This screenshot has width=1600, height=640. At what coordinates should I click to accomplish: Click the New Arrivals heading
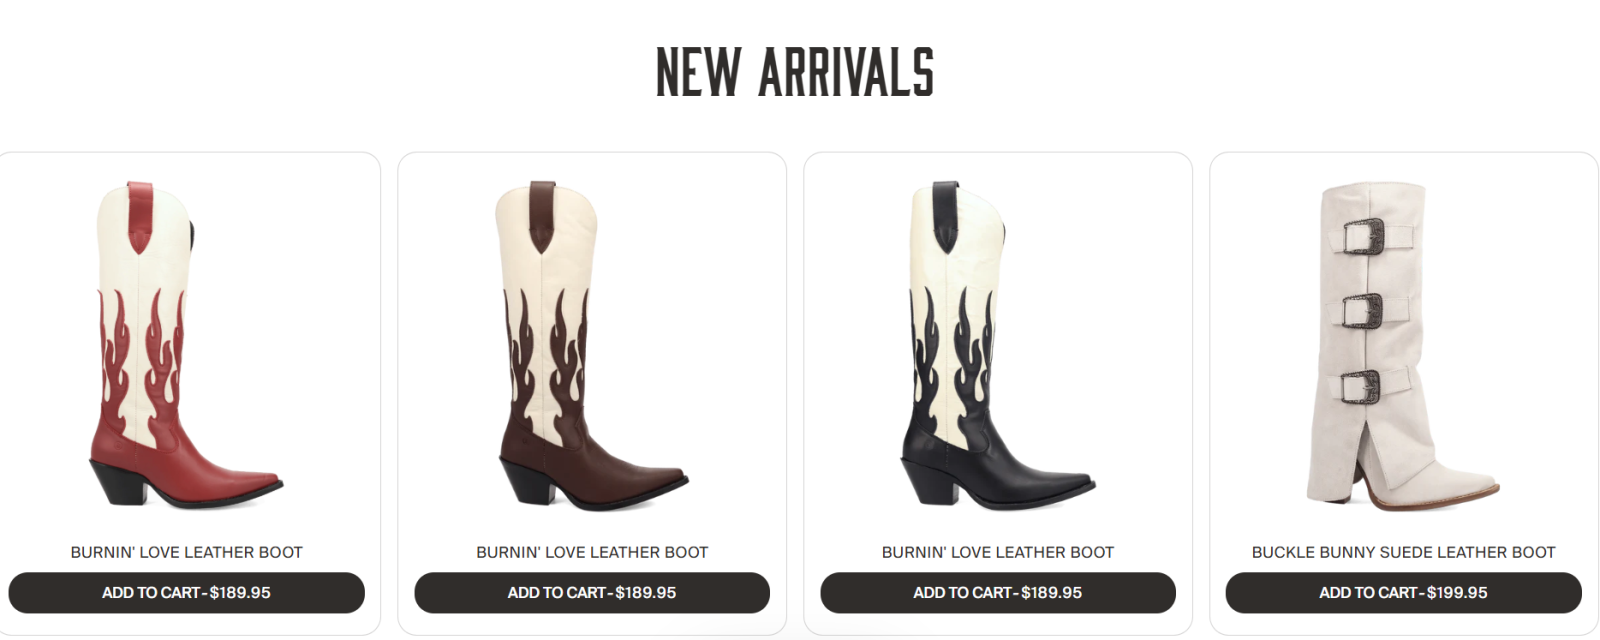[x=795, y=73]
